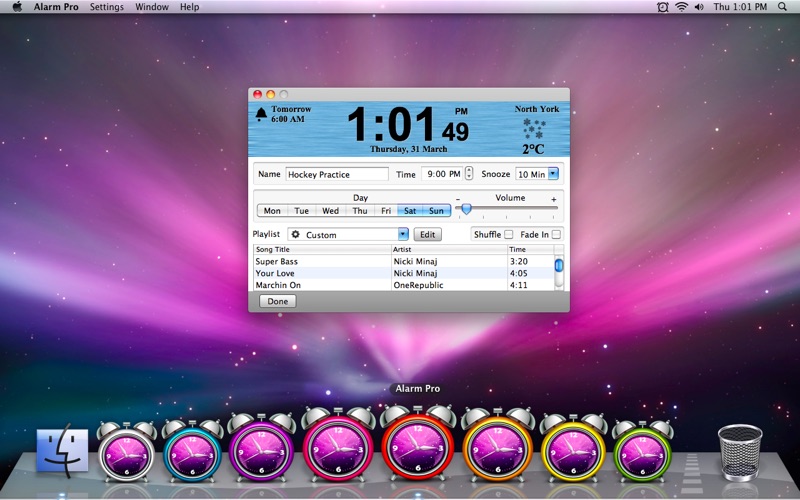Viewport: 800px width, 500px height.
Task: Click the OneRepublic artist cell
Action: point(449,285)
